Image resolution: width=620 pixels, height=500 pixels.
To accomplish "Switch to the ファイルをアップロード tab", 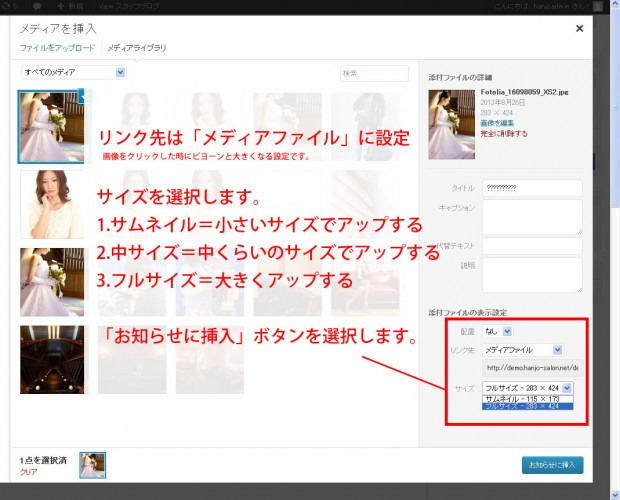I will [57, 48].
